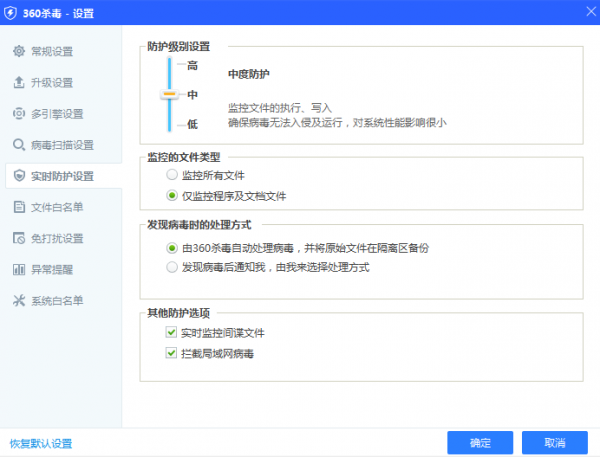600x457 pixels.
Task: Click the wrench icon beside 系统白名单
Action: tap(19, 300)
